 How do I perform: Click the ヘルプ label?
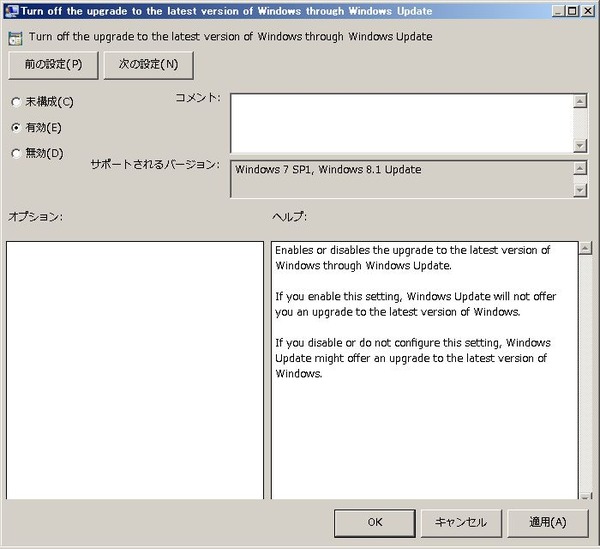[289, 217]
